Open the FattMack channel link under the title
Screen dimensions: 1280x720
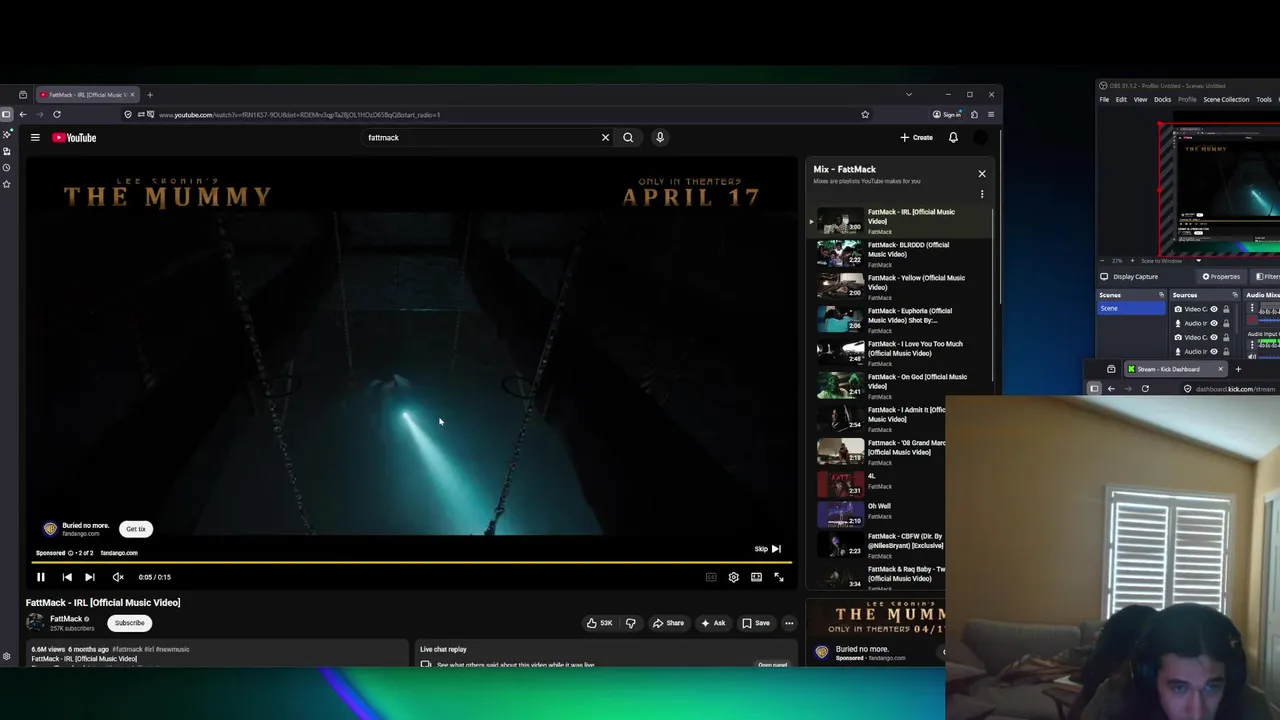pyautogui.click(x=66, y=619)
